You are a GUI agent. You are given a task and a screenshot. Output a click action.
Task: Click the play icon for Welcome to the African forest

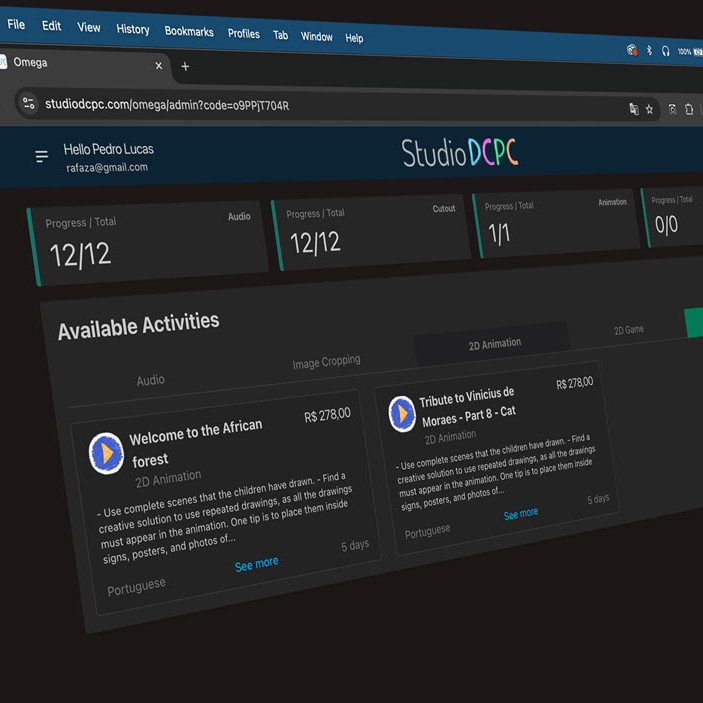107,453
